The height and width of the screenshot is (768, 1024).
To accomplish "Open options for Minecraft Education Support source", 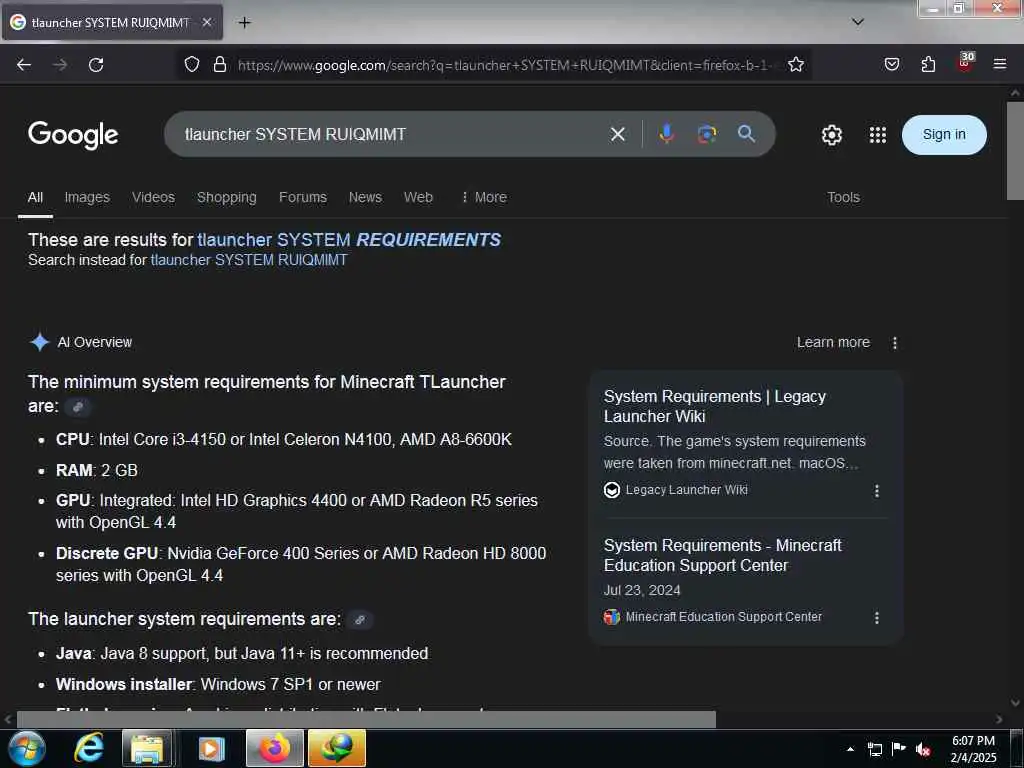I will 876,617.
